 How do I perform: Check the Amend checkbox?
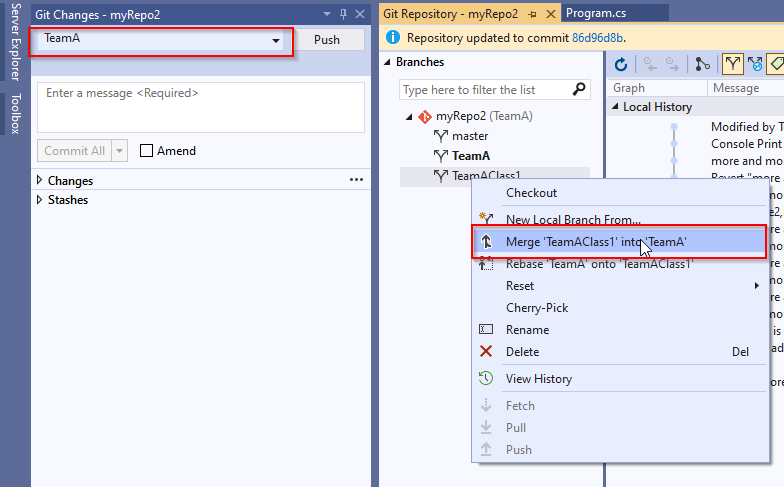point(146,150)
